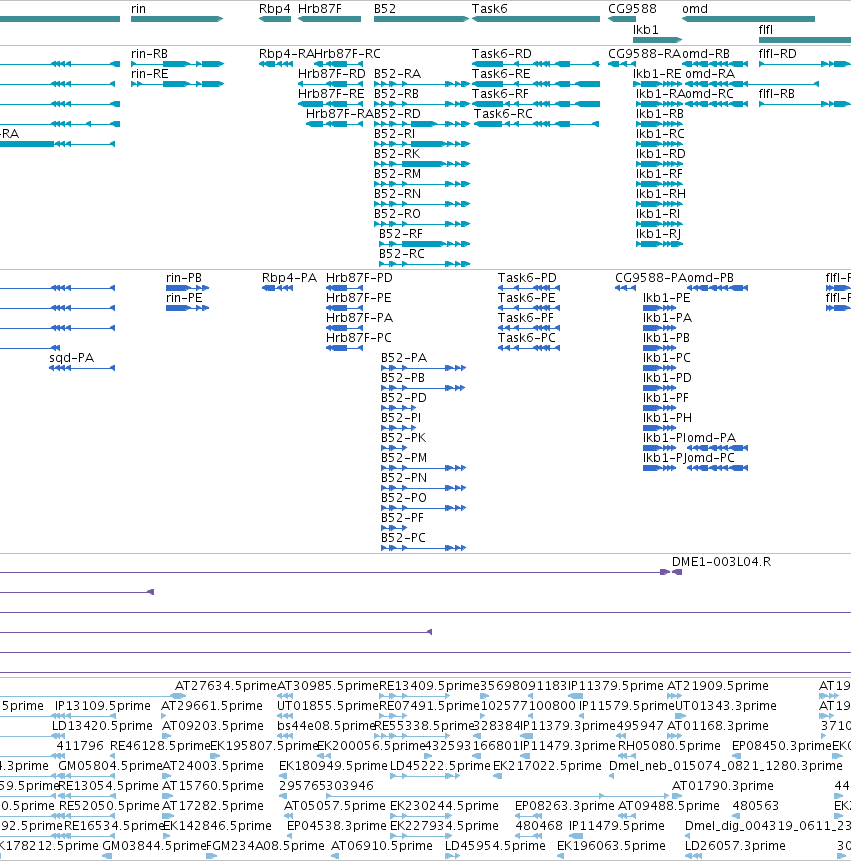This screenshot has width=851, height=861.
Task: Select the omd gene label in top track
Action: [695, 9]
